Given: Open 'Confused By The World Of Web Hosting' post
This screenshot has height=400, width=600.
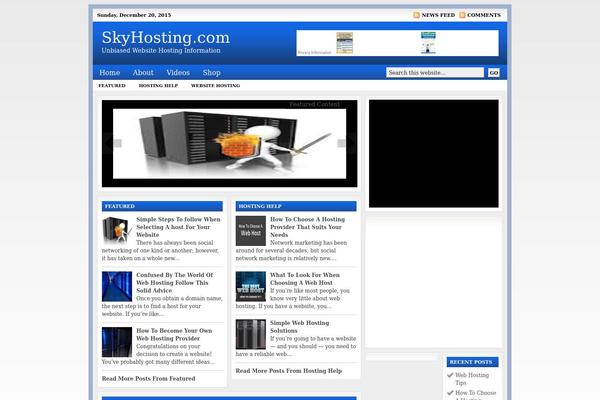Looking at the screenshot, I should coord(174,282).
